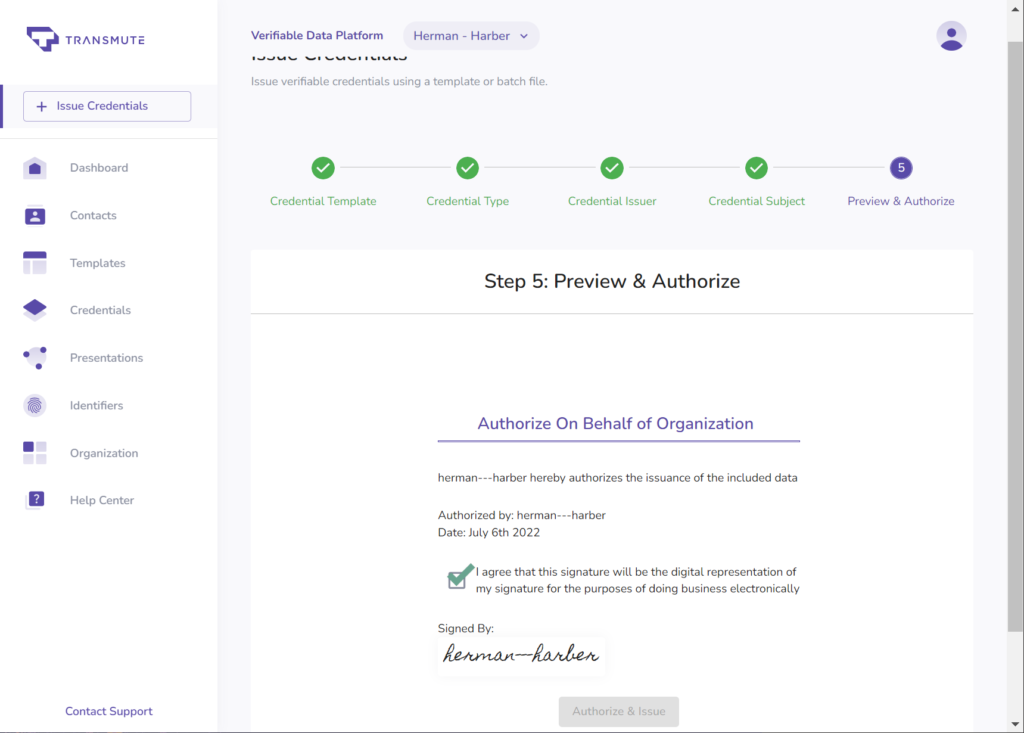
Task: Click the 'Authorize On Behalf of Organization' heading
Action: pos(615,423)
